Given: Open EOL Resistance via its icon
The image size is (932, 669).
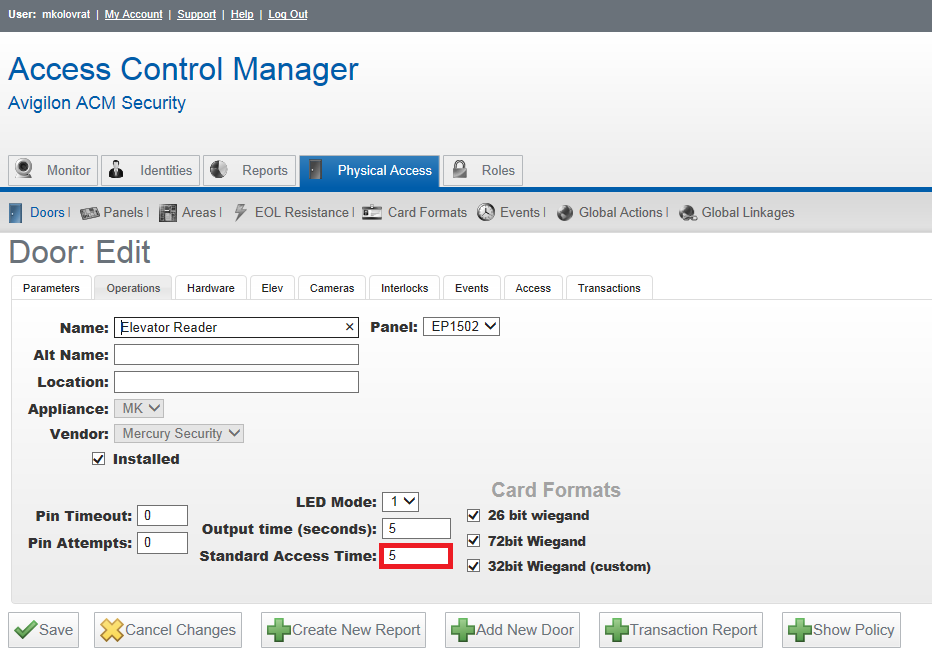Looking at the screenshot, I should 239,212.
